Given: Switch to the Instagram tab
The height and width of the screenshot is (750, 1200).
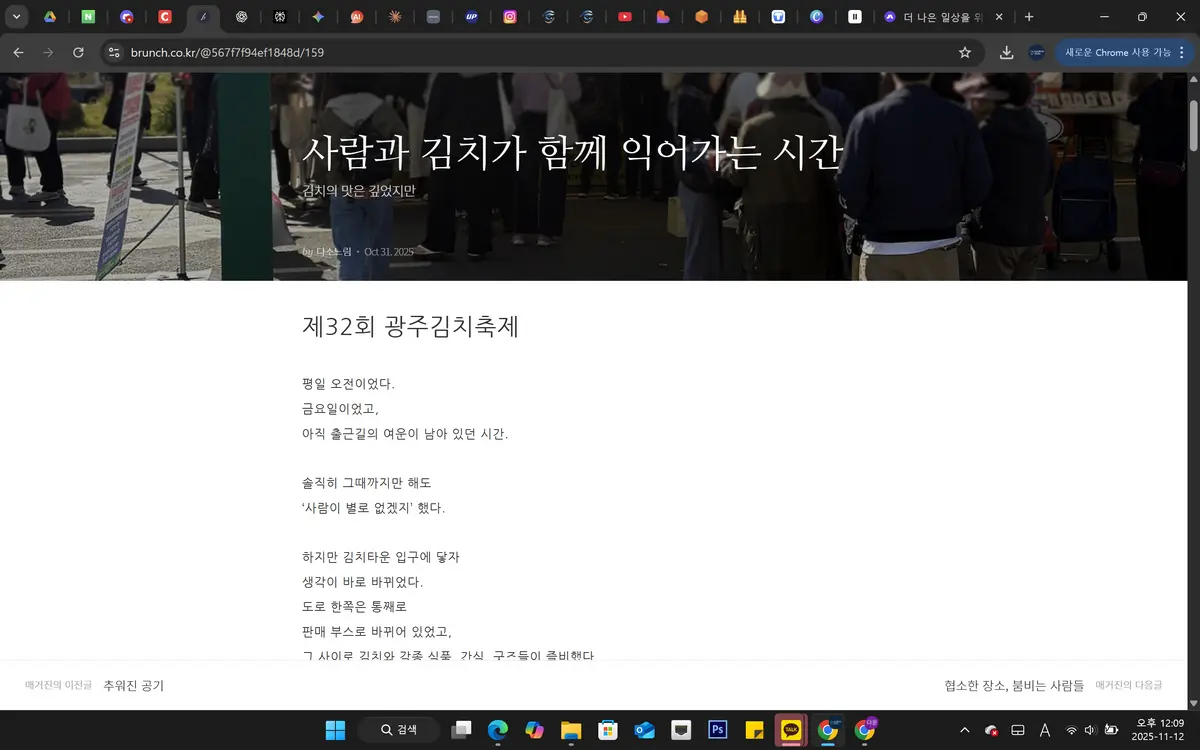Looking at the screenshot, I should tap(510, 17).
